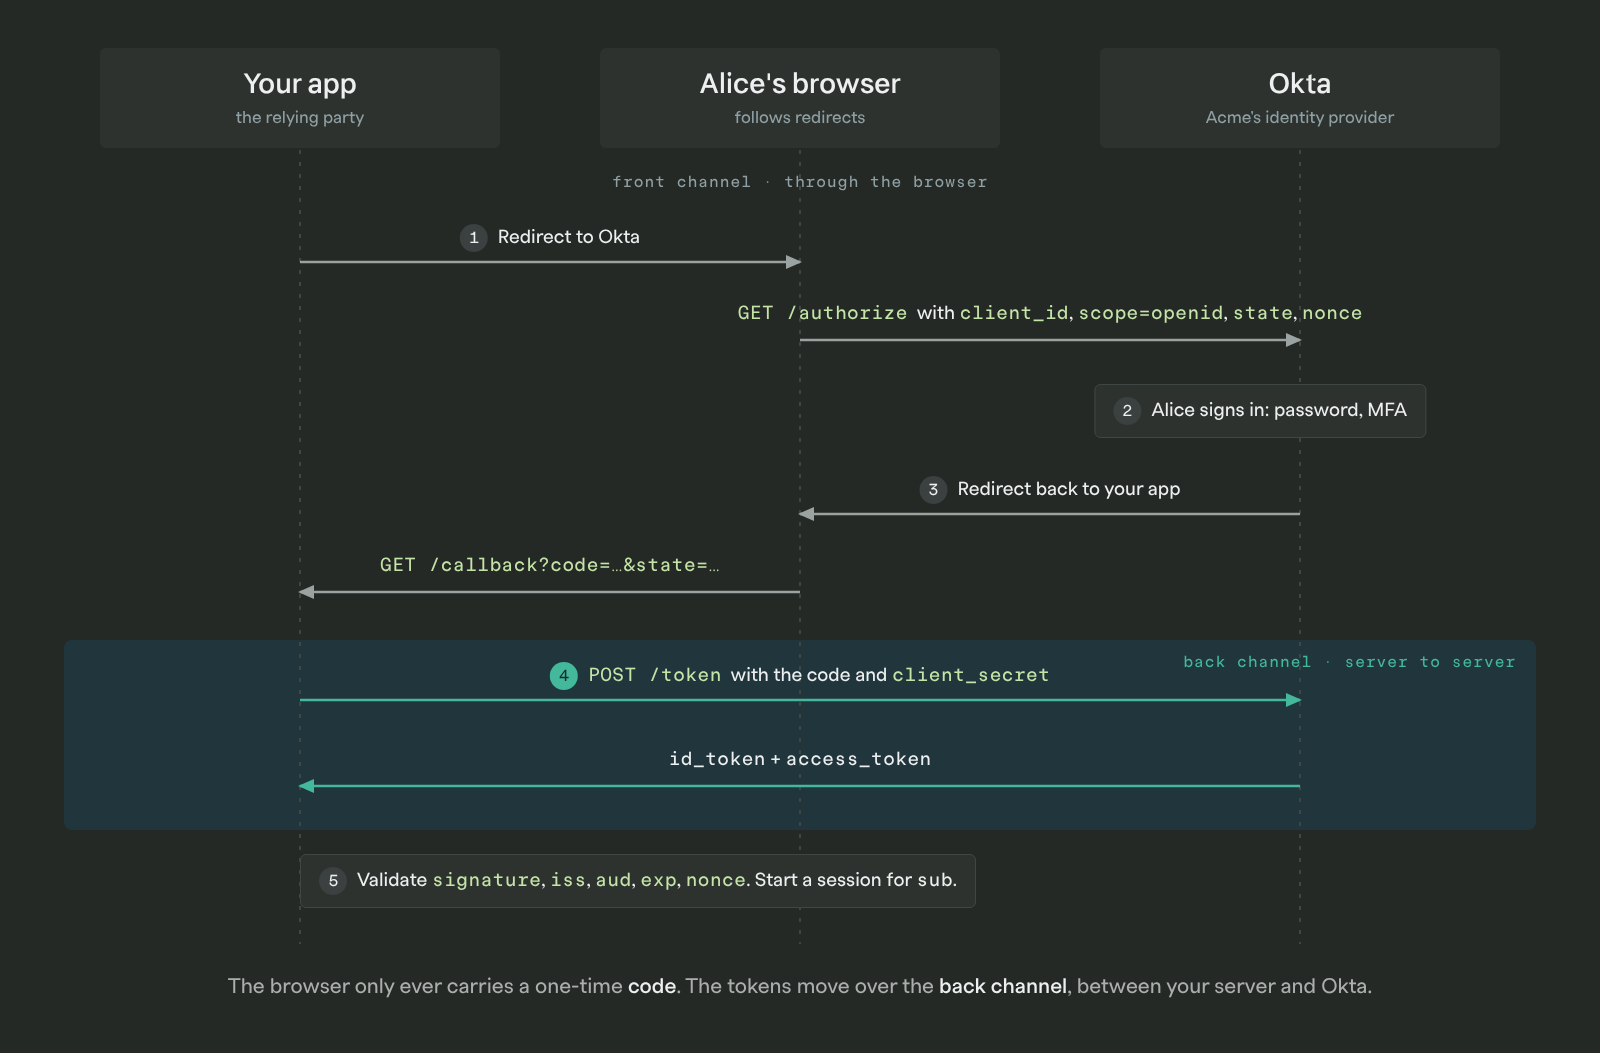
Task: Click the "client_id" parameter
Action: coord(1014,313)
